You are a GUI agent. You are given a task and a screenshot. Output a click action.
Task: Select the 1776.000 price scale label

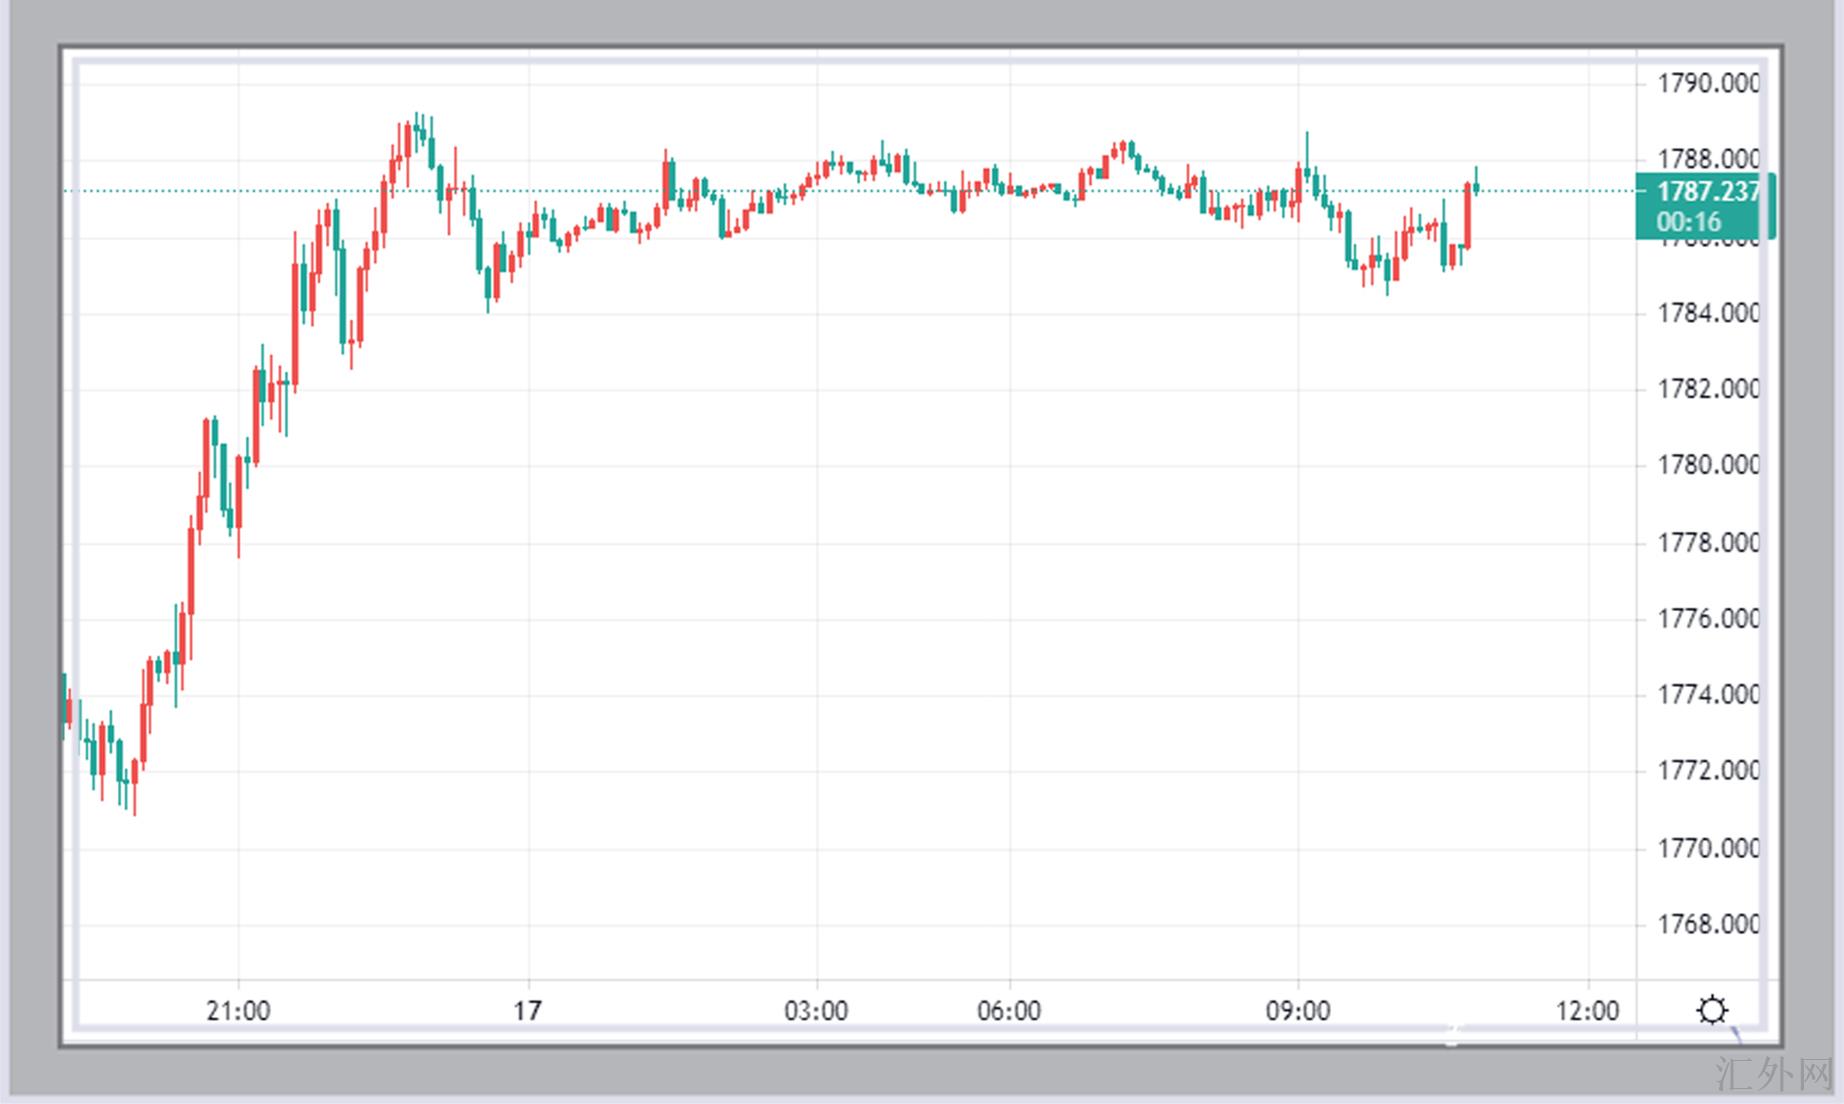pyautogui.click(x=1707, y=619)
